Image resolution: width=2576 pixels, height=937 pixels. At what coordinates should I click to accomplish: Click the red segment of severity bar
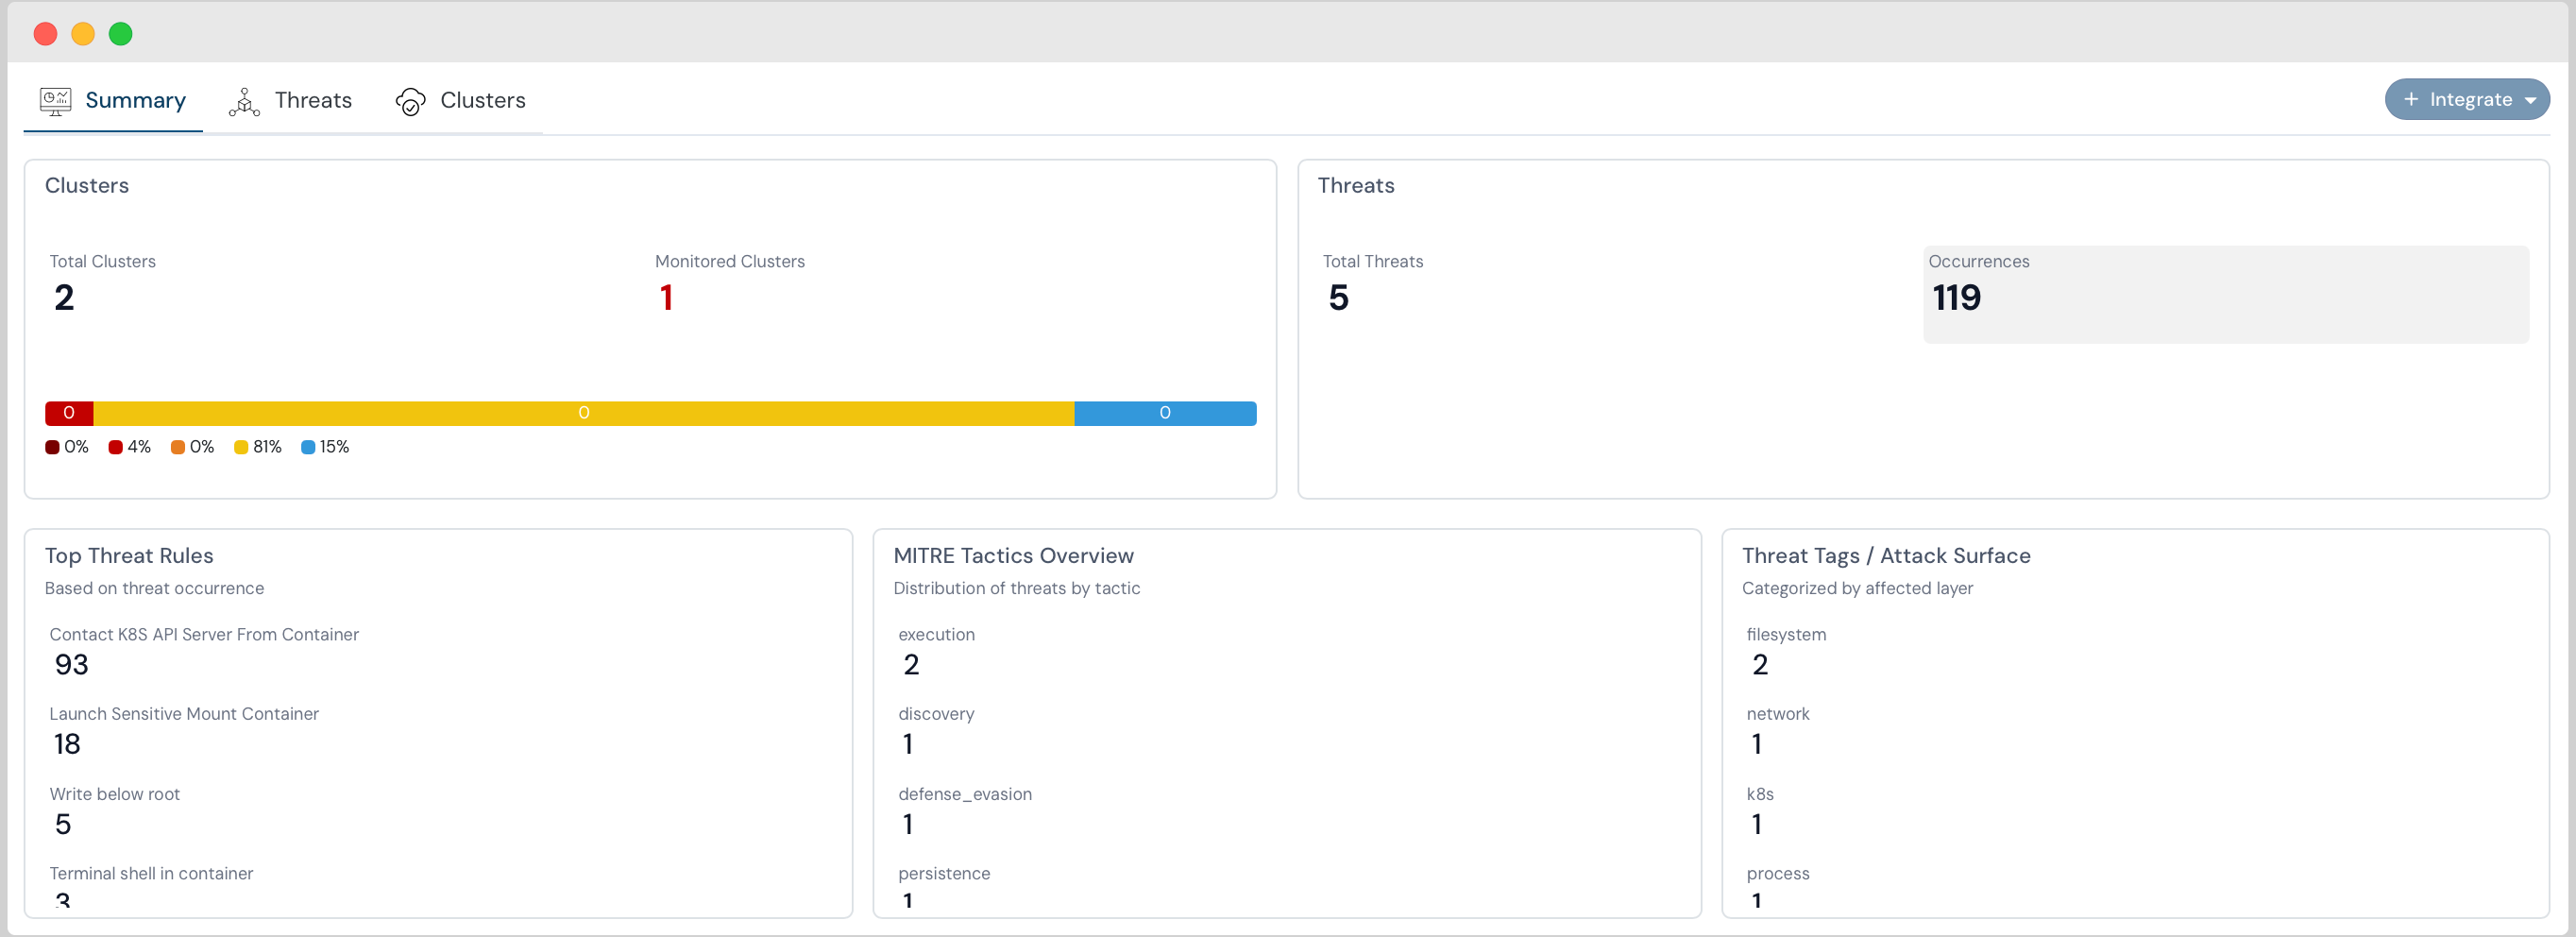(69, 413)
